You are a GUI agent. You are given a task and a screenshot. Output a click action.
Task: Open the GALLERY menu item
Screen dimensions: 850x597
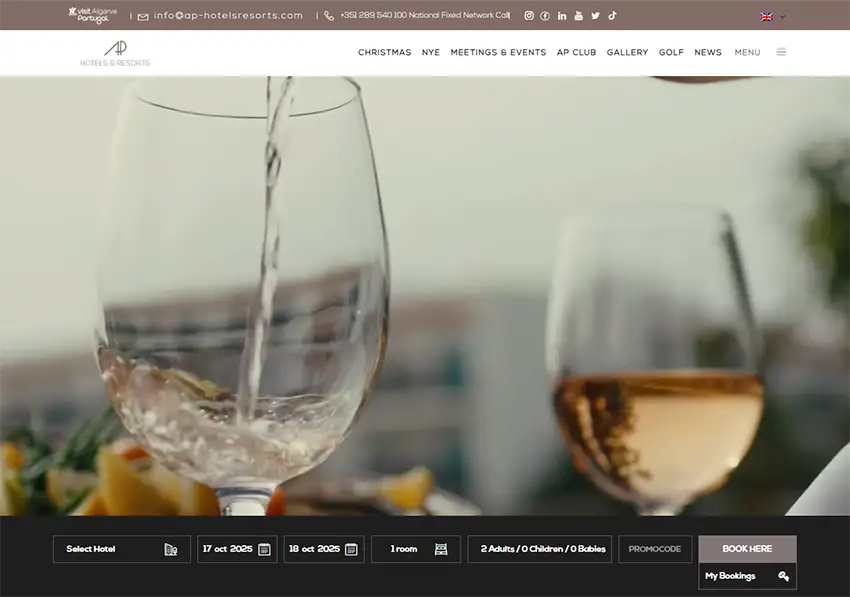[627, 52]
